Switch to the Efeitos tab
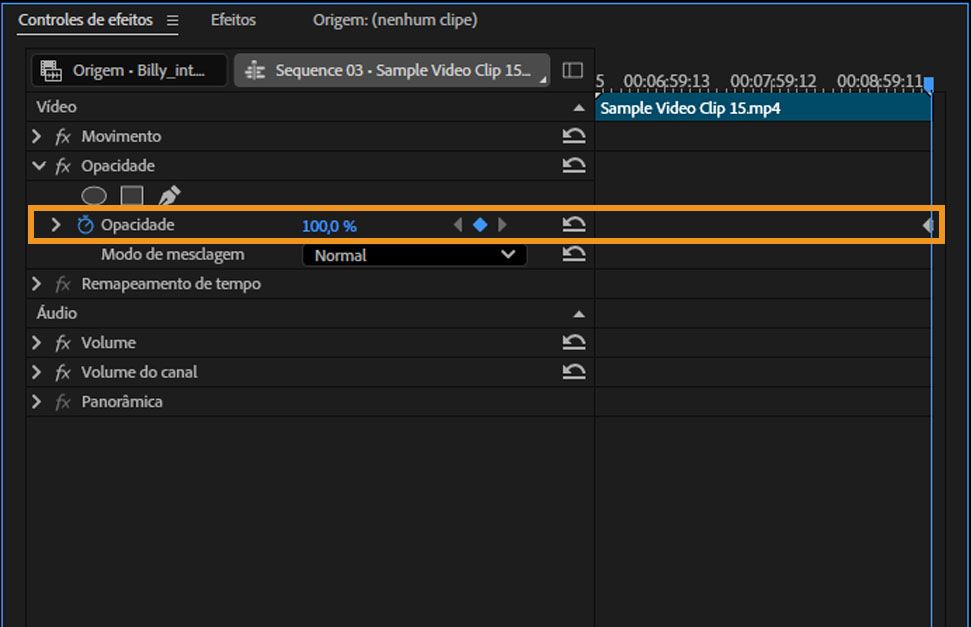Viewport: 971px width, 627px height. (x=232, y=19)
